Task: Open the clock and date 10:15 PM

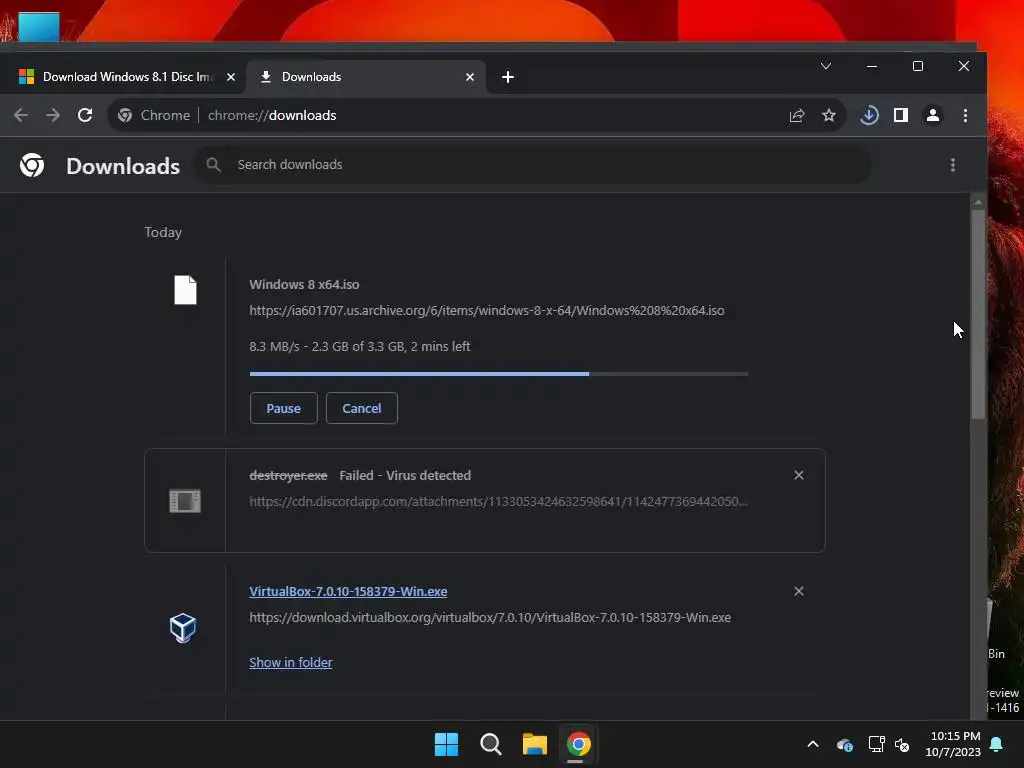Action: pos(953,744)
